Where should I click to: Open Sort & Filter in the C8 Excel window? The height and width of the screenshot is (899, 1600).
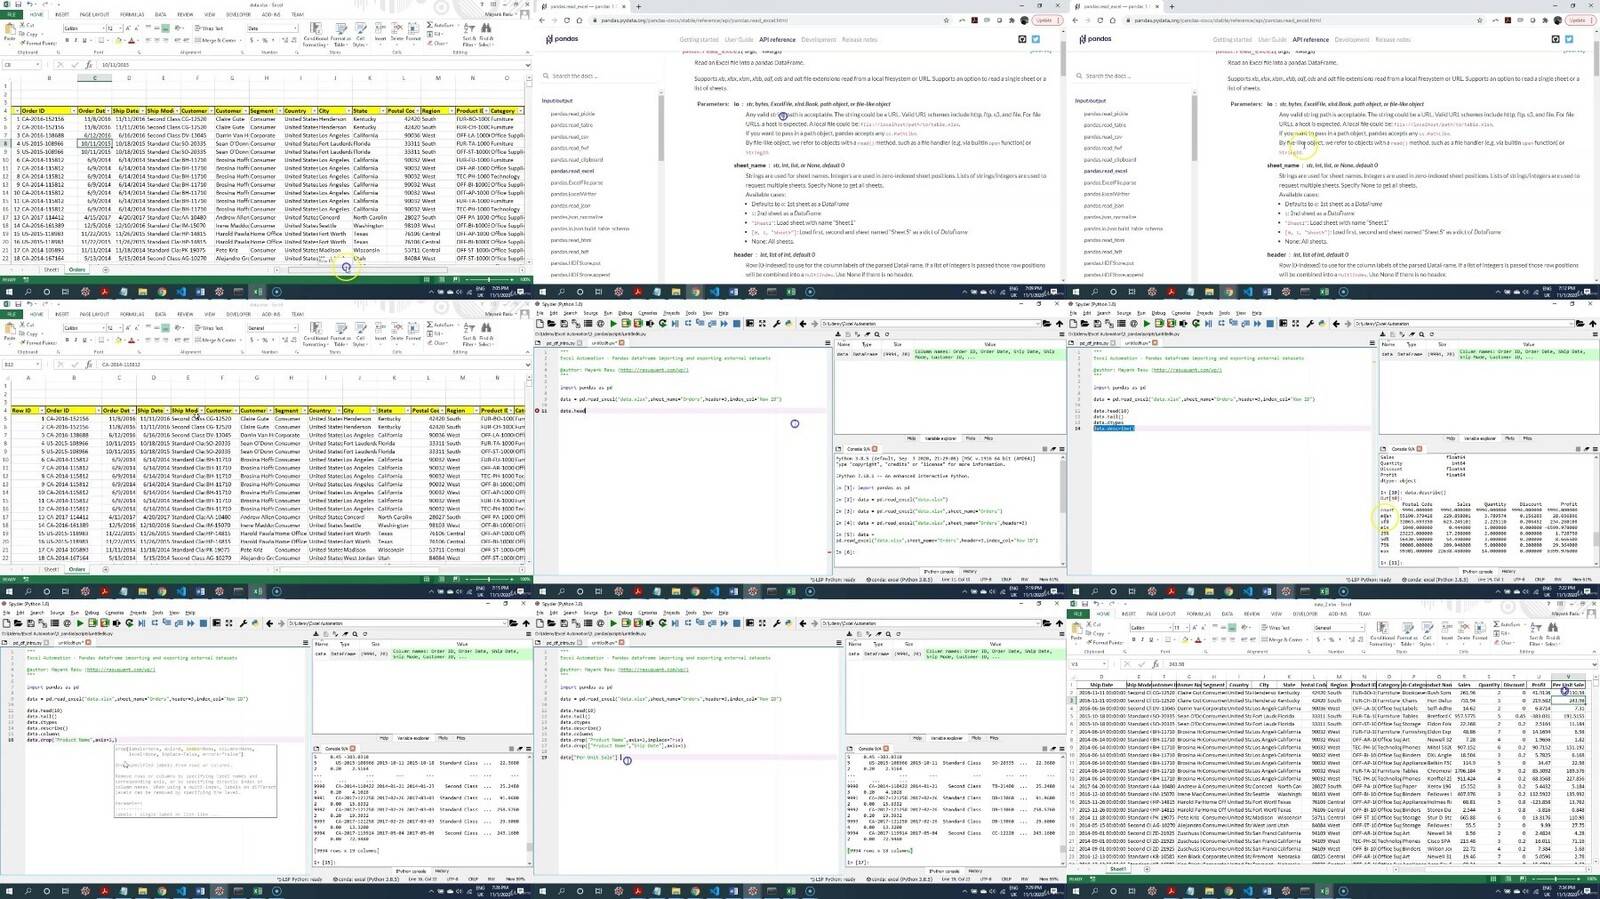pos(468,34)
